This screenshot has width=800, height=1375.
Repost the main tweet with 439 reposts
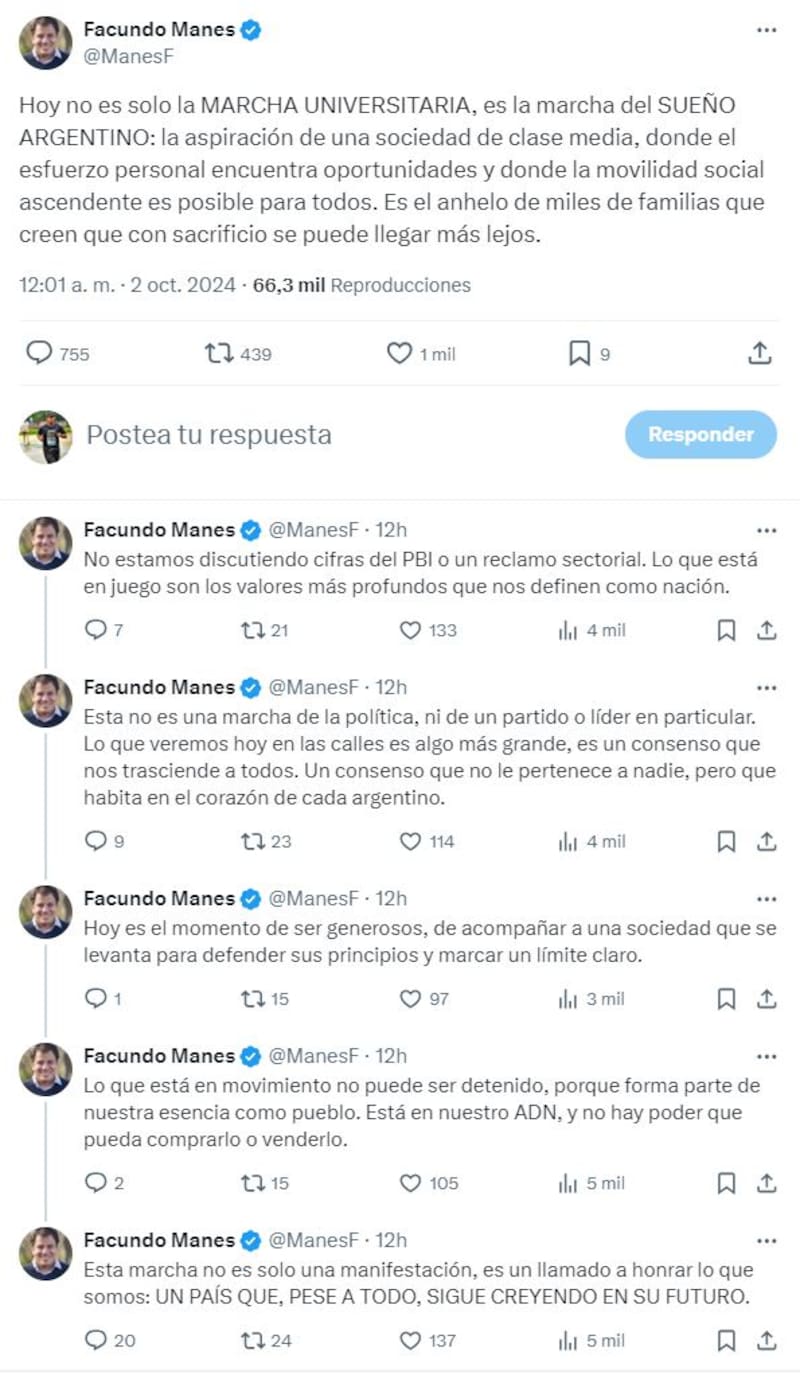pos(217,353)
